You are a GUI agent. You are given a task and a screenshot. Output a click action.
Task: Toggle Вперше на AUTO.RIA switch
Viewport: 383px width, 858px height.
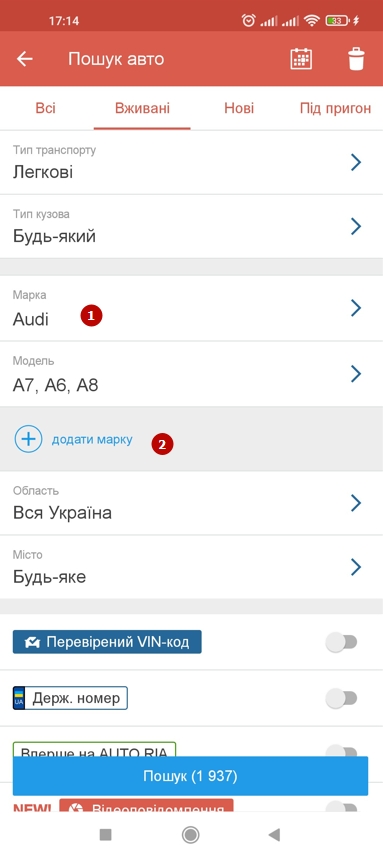(x=341, y=751)
